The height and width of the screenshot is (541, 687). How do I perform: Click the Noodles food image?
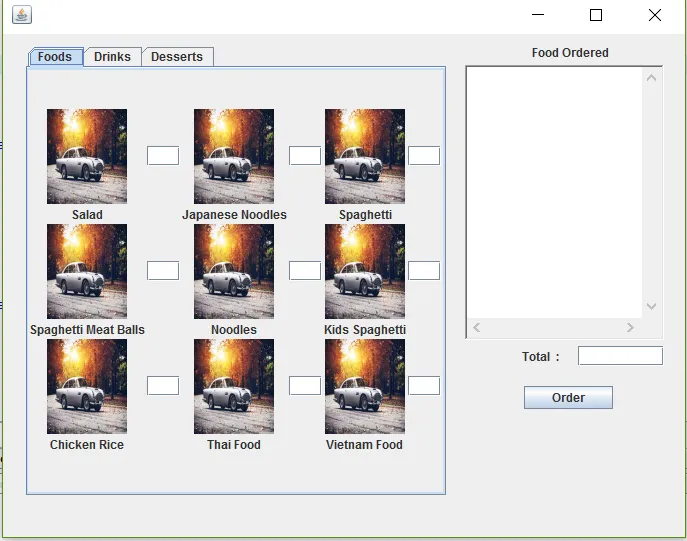tap(234, 271)
